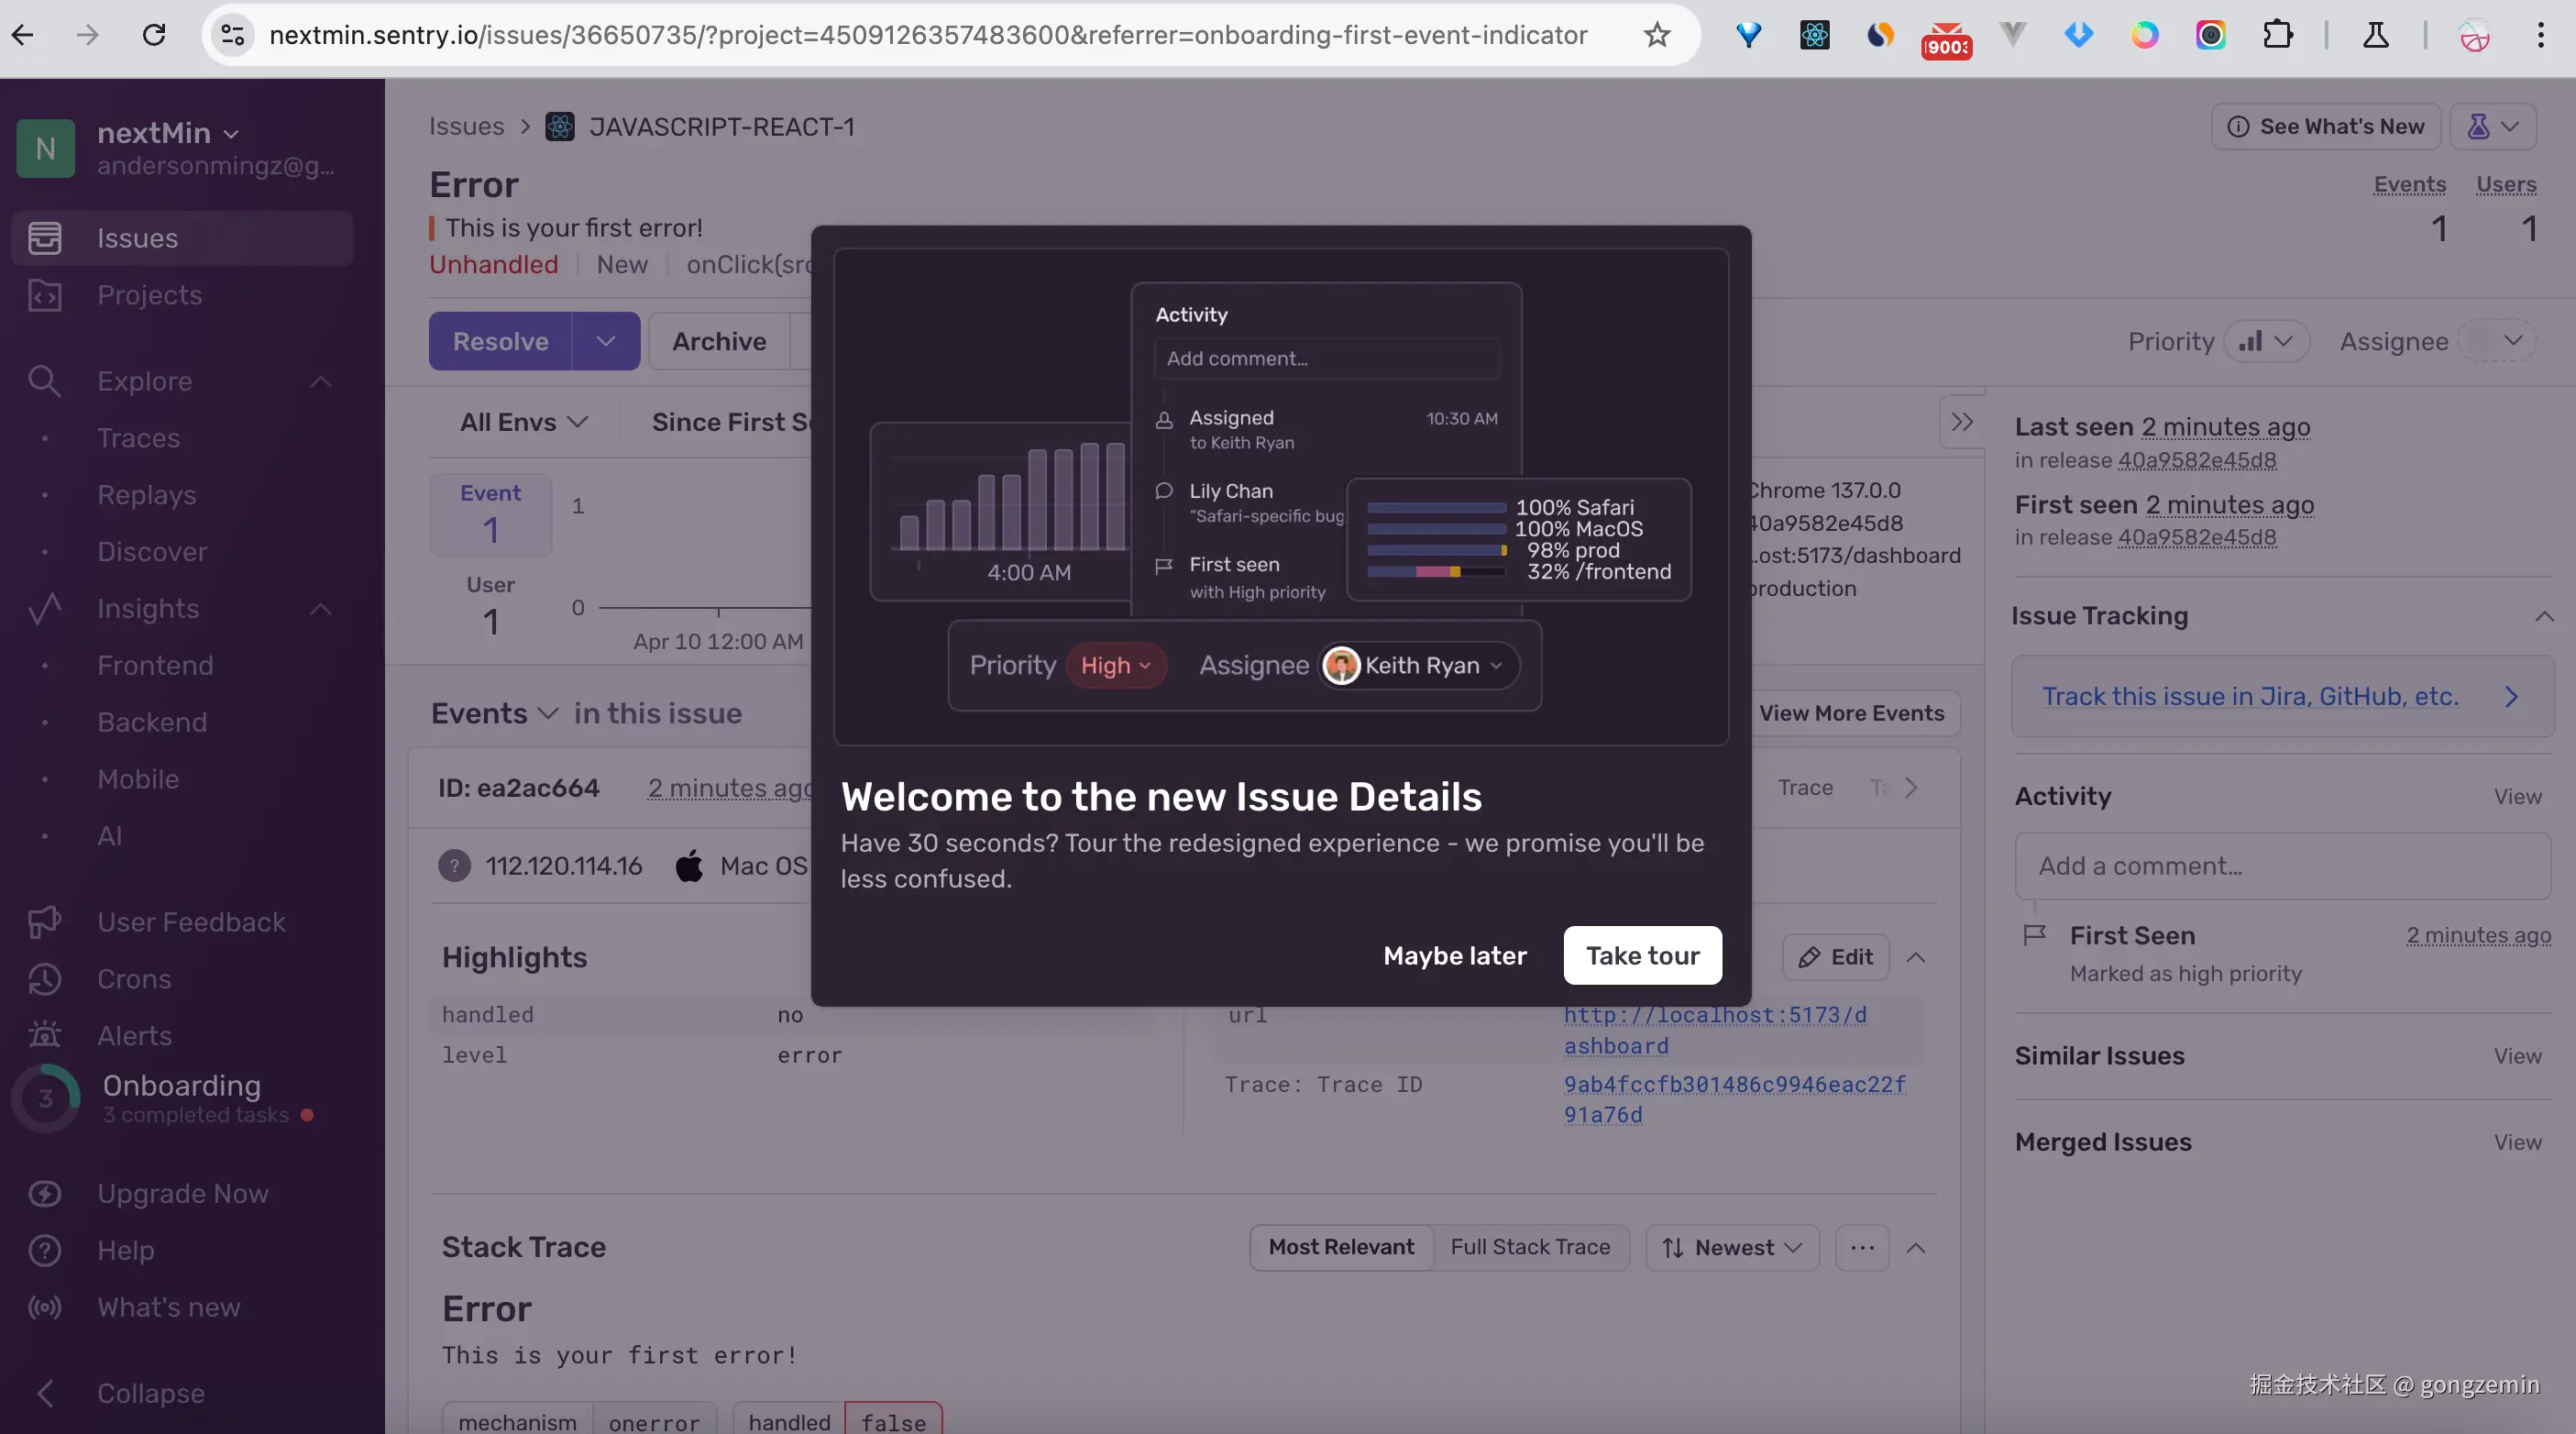
Task: Click the User Feedback megaphone icon
Action: tap(44, 922)
